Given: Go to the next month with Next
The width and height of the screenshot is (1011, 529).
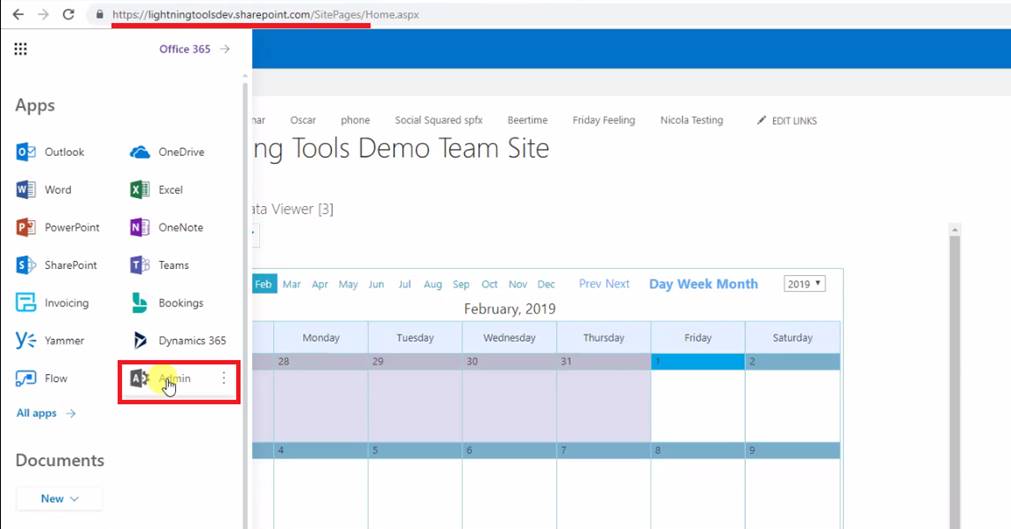Looking at the screenshot, I should click(617, 284).
